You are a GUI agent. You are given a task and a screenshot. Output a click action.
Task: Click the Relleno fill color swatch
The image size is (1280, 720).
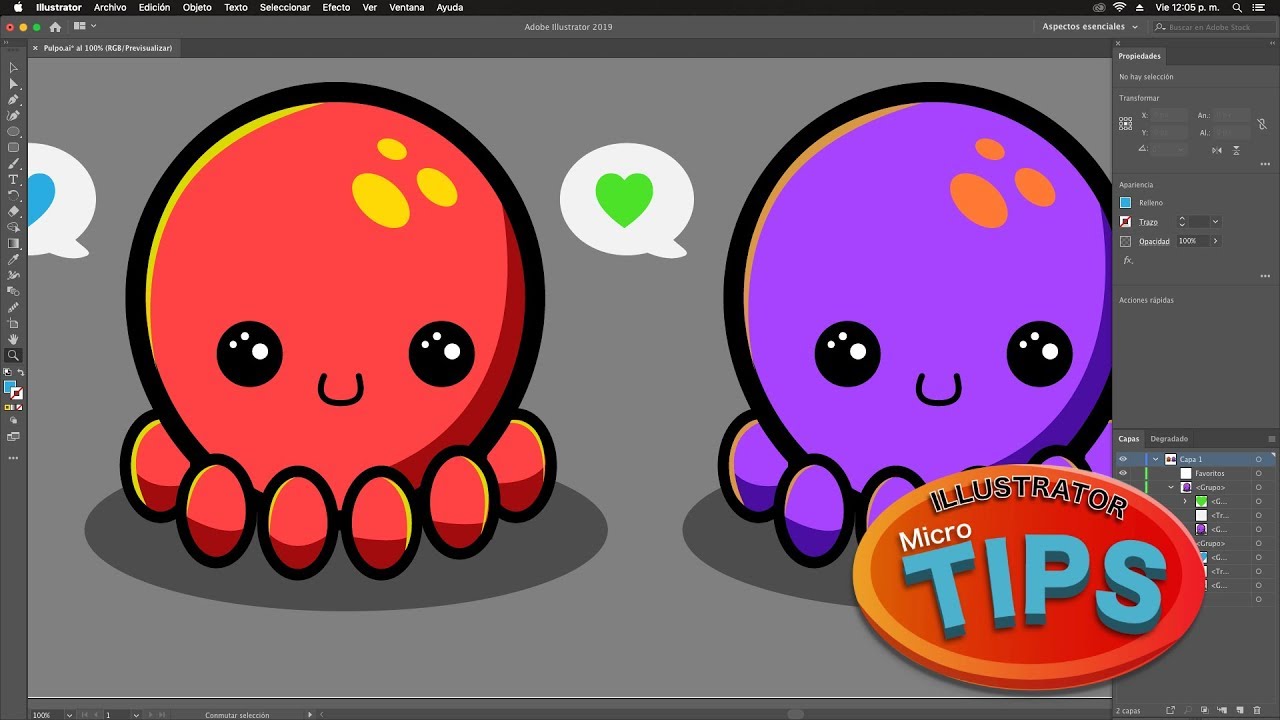click(x=1126, y=203)
